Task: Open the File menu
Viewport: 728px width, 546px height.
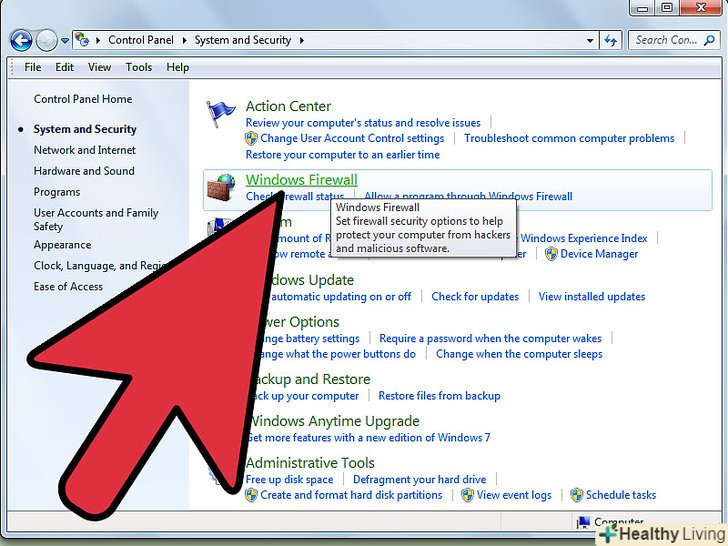Action: [32, 67]
